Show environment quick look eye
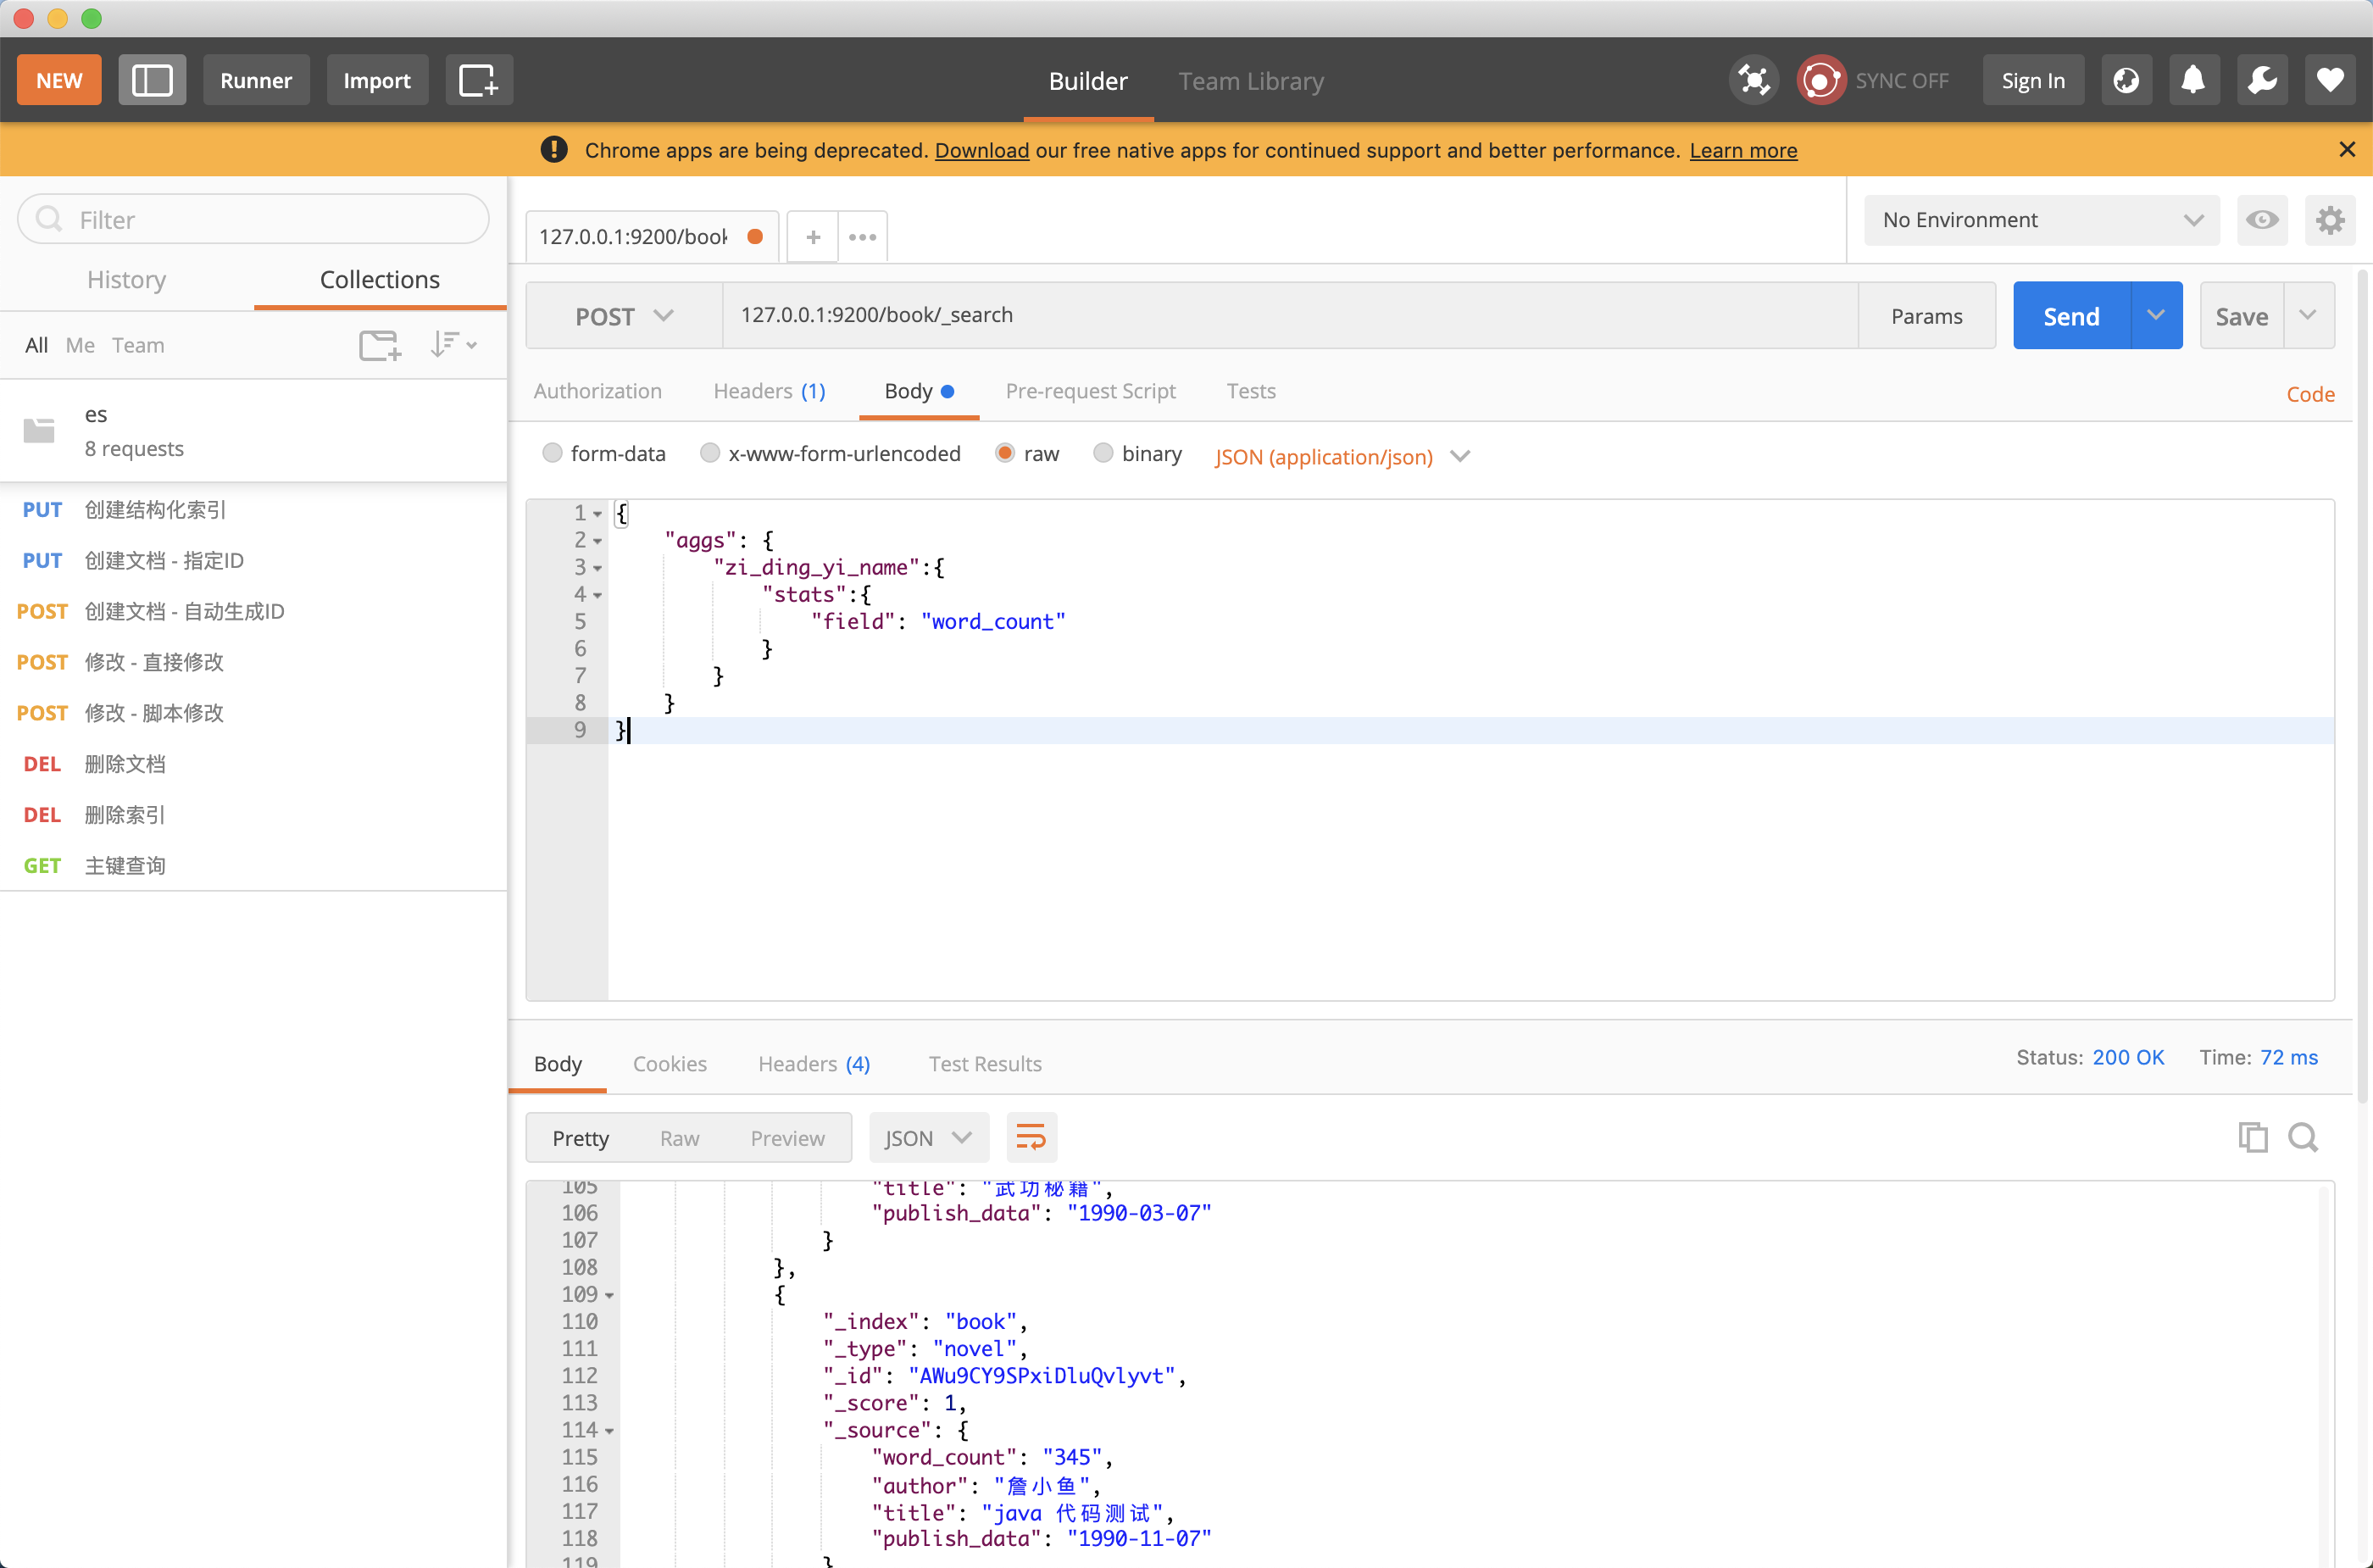The image size is (2373, 1568). click(x=2262, y=220)
